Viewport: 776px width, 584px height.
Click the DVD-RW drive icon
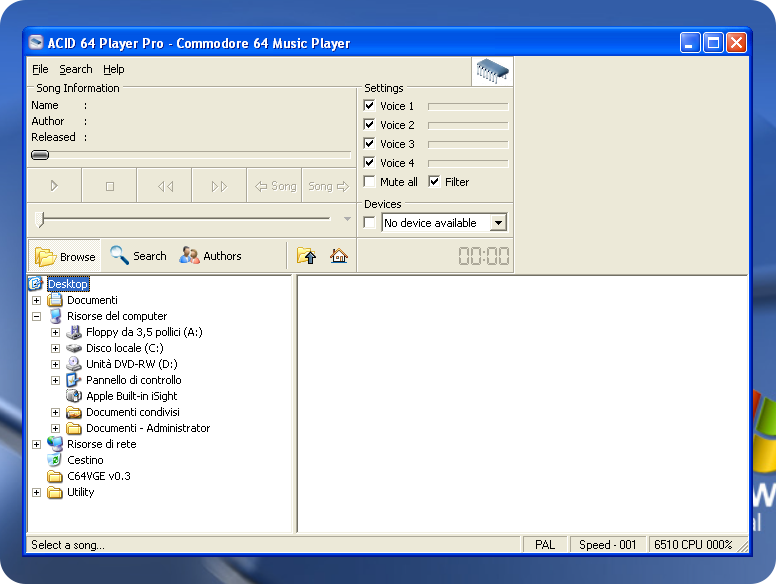coord(74,364)
